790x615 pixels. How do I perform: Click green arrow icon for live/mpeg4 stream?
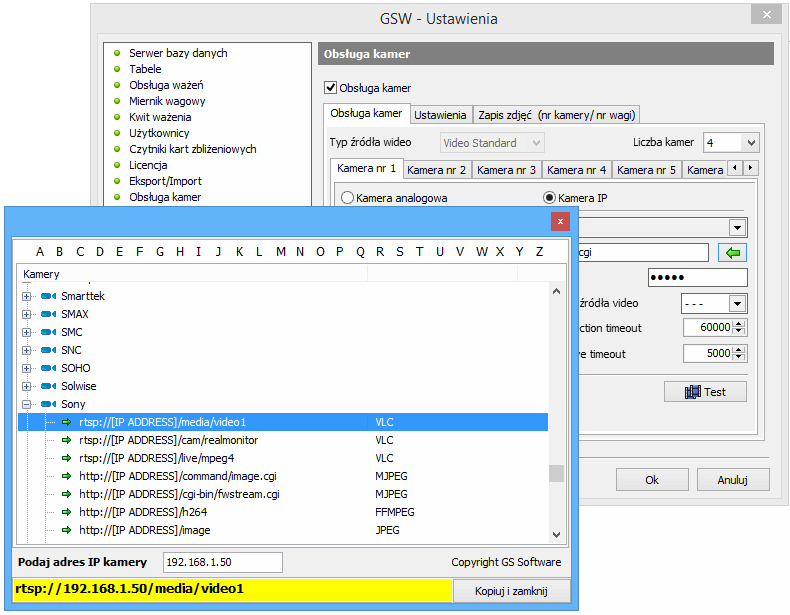point(67,459)
